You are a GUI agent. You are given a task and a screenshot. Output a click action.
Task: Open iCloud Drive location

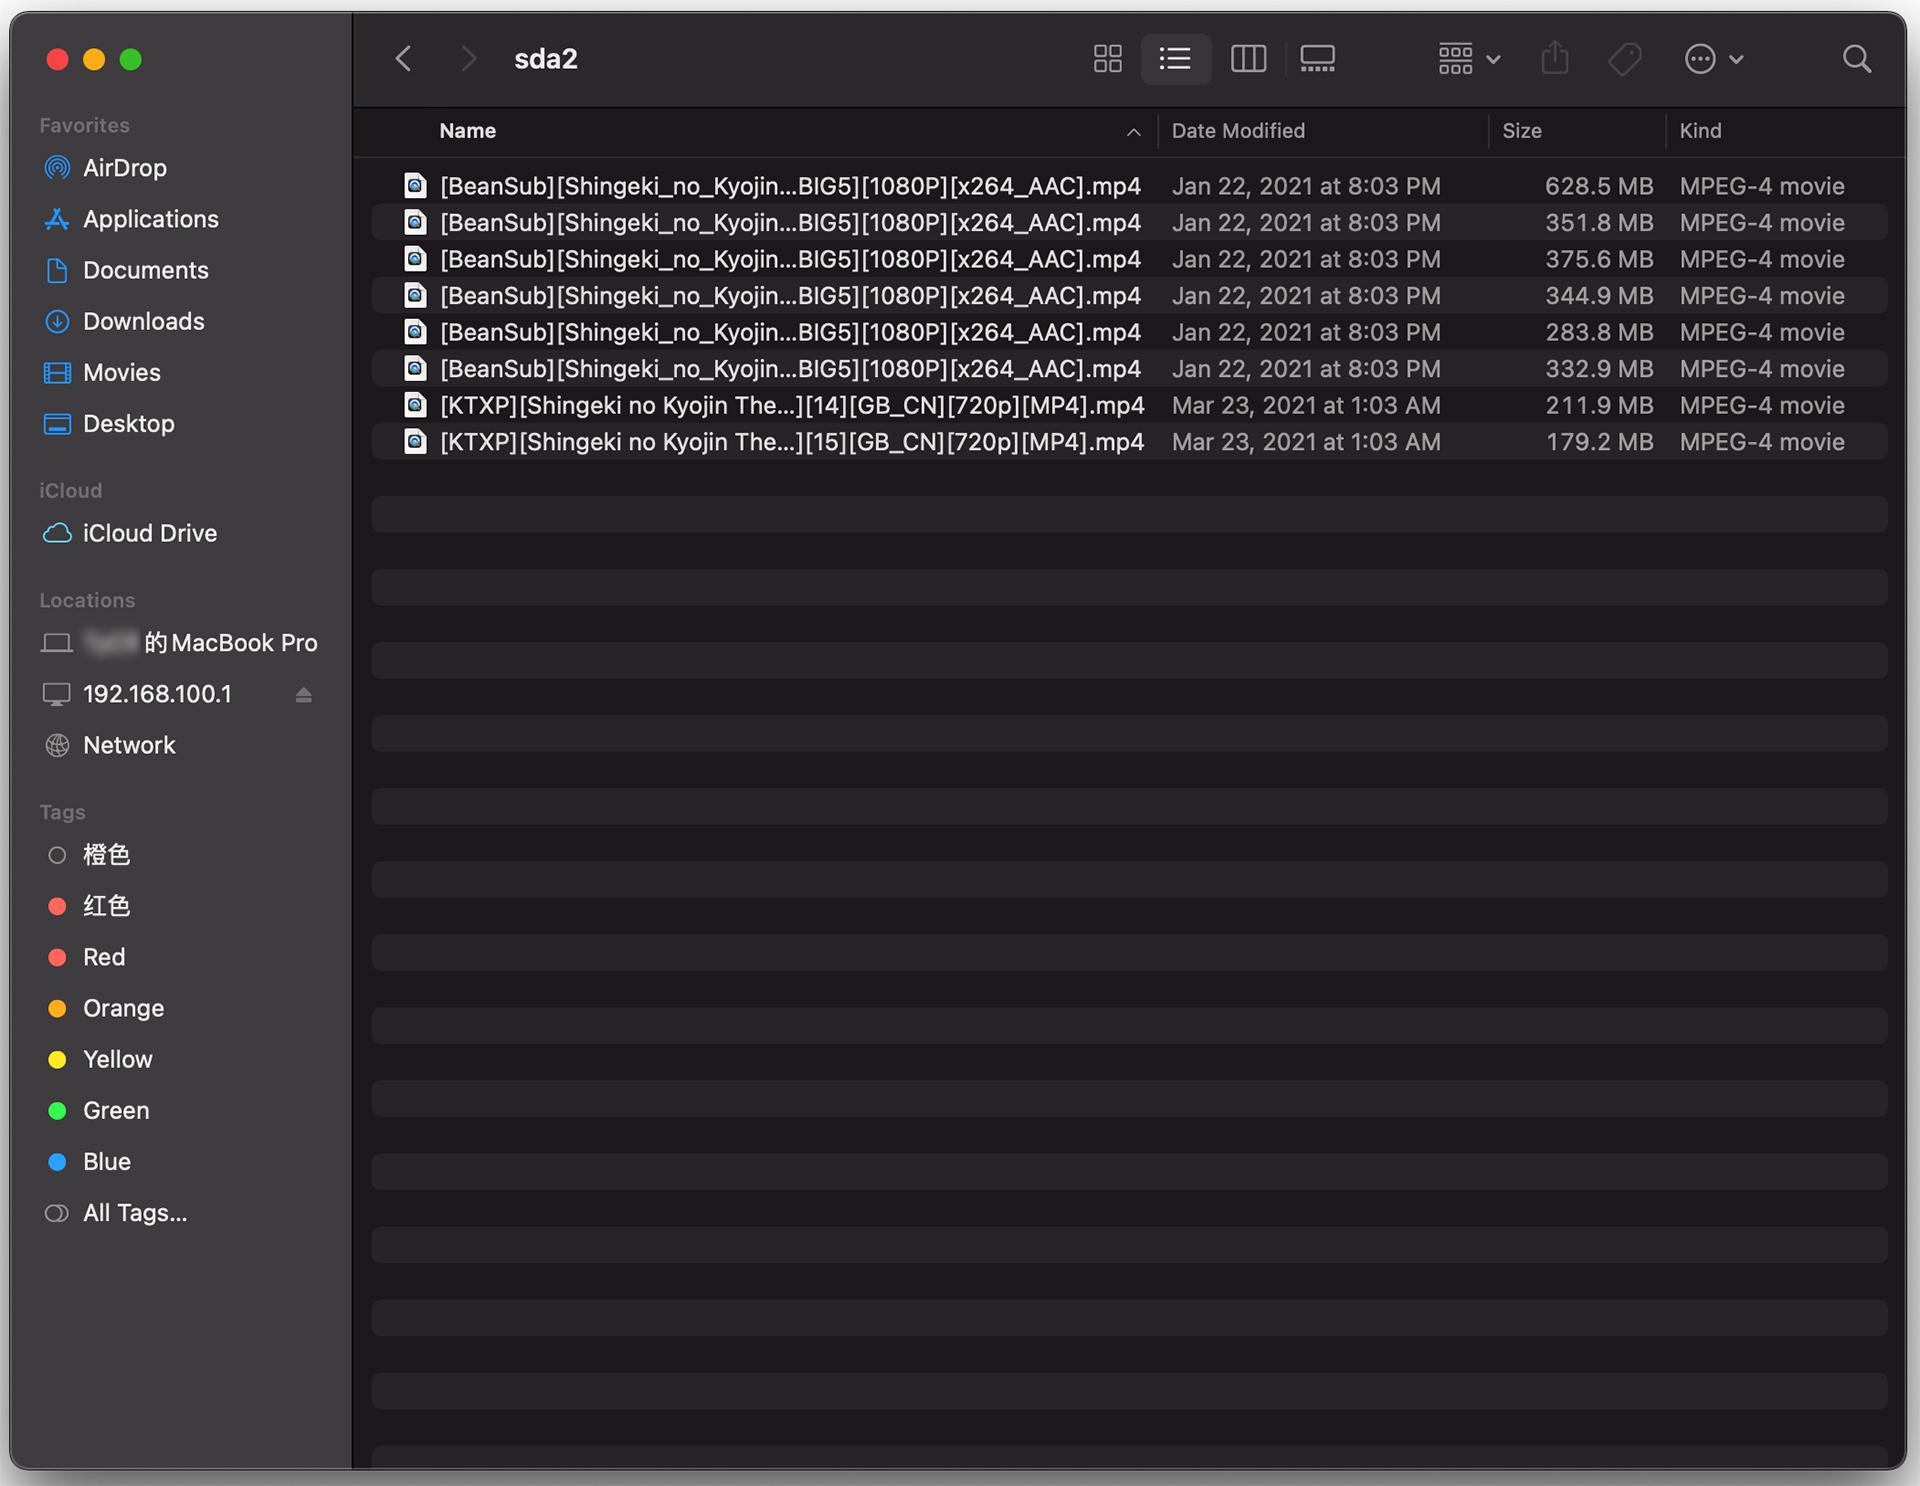tap(149, 533)
